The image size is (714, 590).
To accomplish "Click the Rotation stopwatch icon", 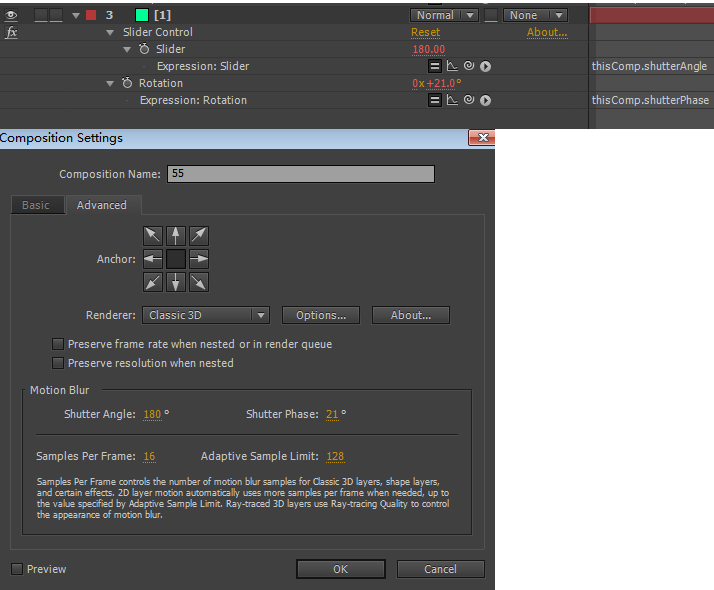I will 127,83.
